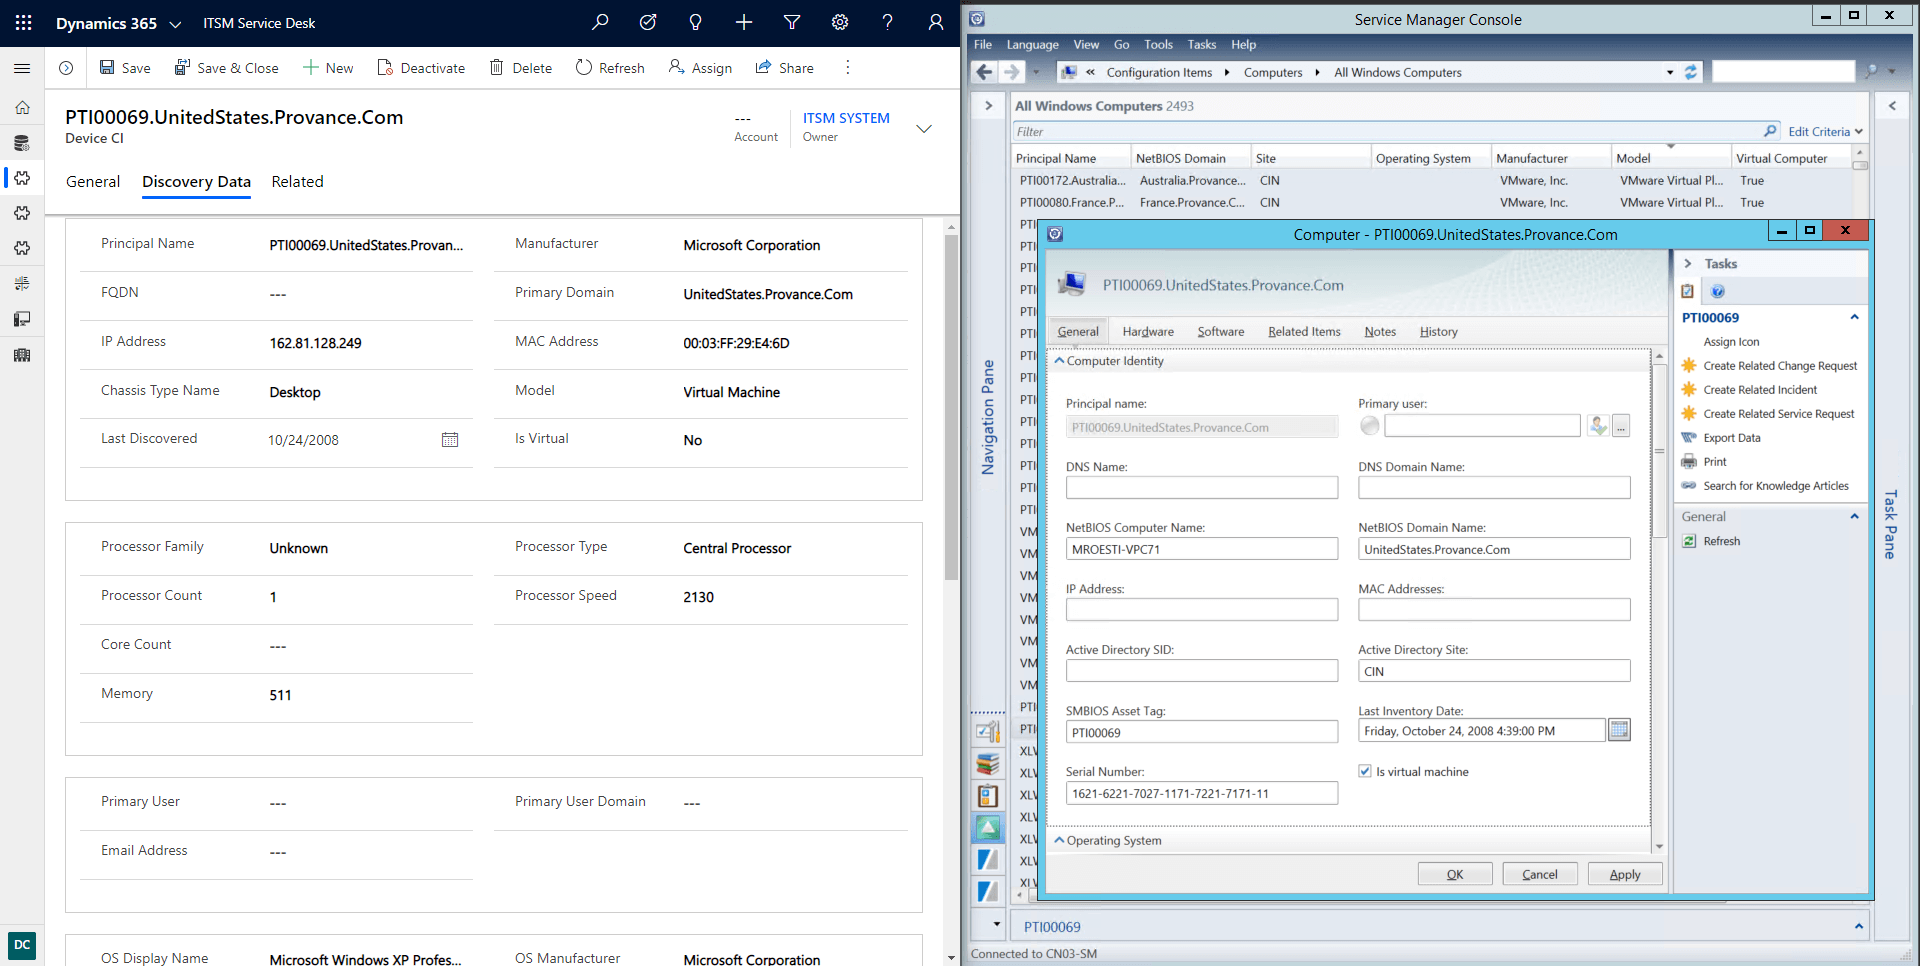The width and height of the screenshot is (1920, 966).
Task: Go to Home in the Dynamics sidebar
Action: tap(22, 107)
